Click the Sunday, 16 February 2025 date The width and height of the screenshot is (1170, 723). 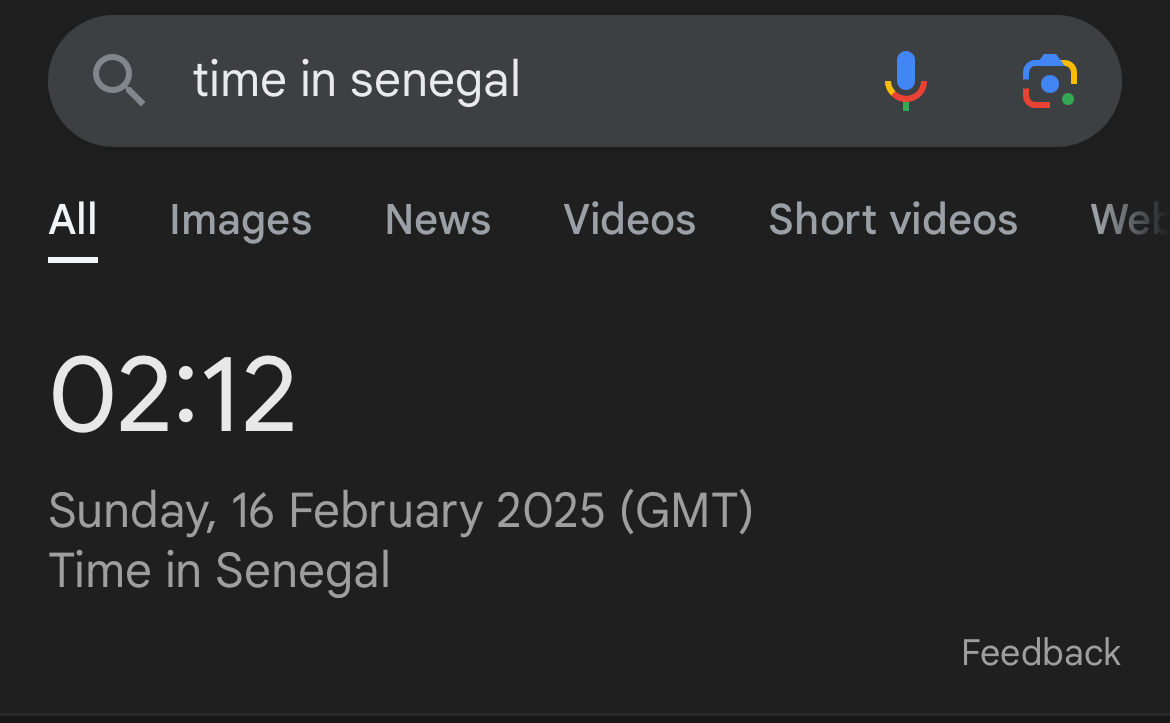tap(325, 511)
